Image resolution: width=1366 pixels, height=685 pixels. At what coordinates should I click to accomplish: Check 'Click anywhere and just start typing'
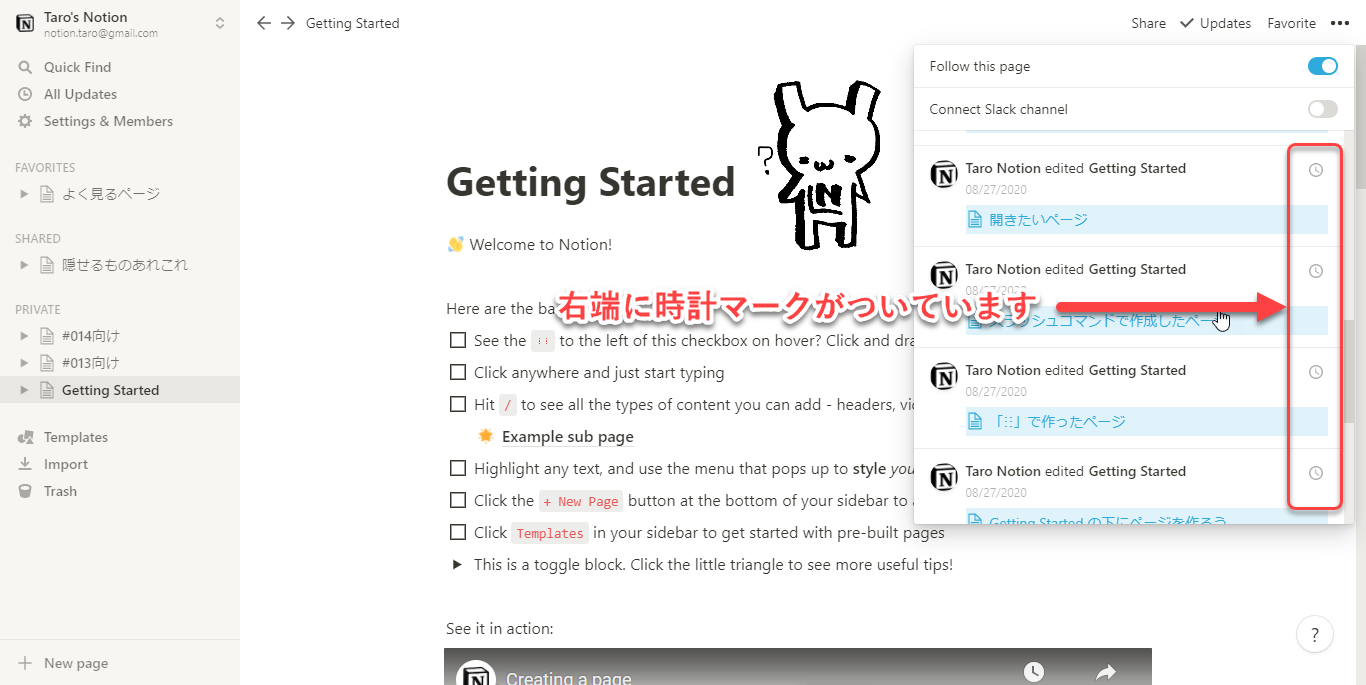458,372
